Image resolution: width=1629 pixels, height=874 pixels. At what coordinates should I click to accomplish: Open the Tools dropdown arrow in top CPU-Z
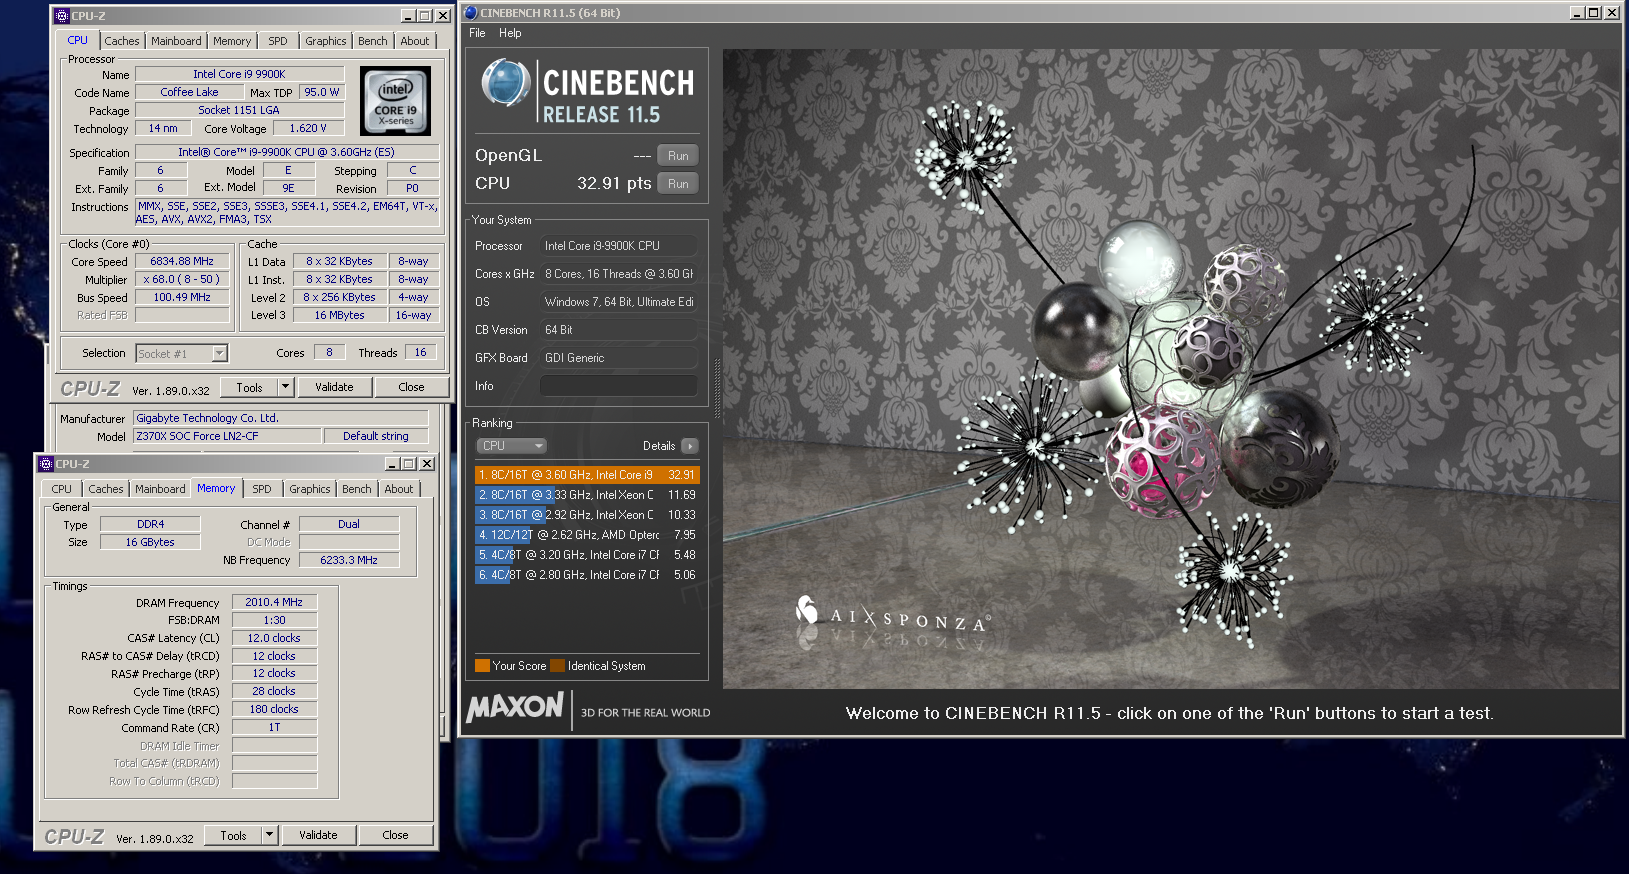[x=285, y=387]
